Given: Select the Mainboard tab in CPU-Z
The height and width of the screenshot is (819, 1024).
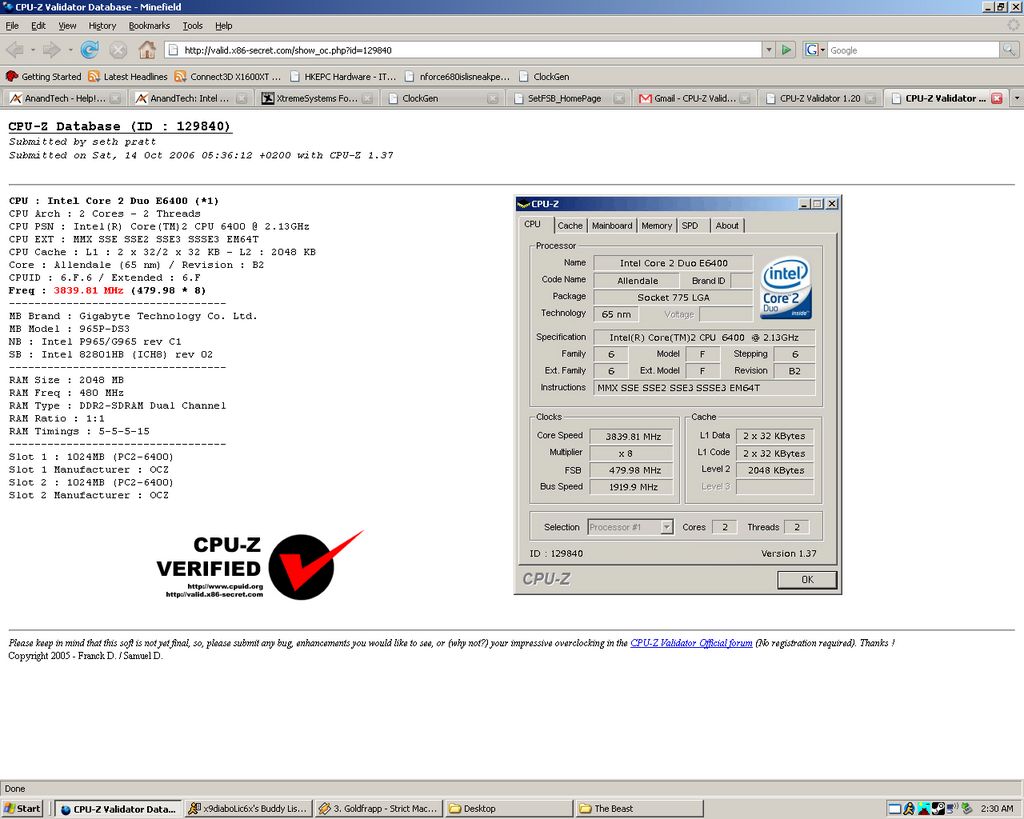Looking at the screenshot, I should point(612,225).
